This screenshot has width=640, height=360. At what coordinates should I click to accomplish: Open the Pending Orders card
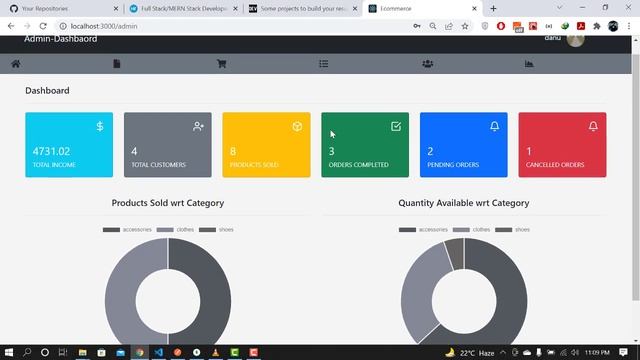[x=464, y=145]
